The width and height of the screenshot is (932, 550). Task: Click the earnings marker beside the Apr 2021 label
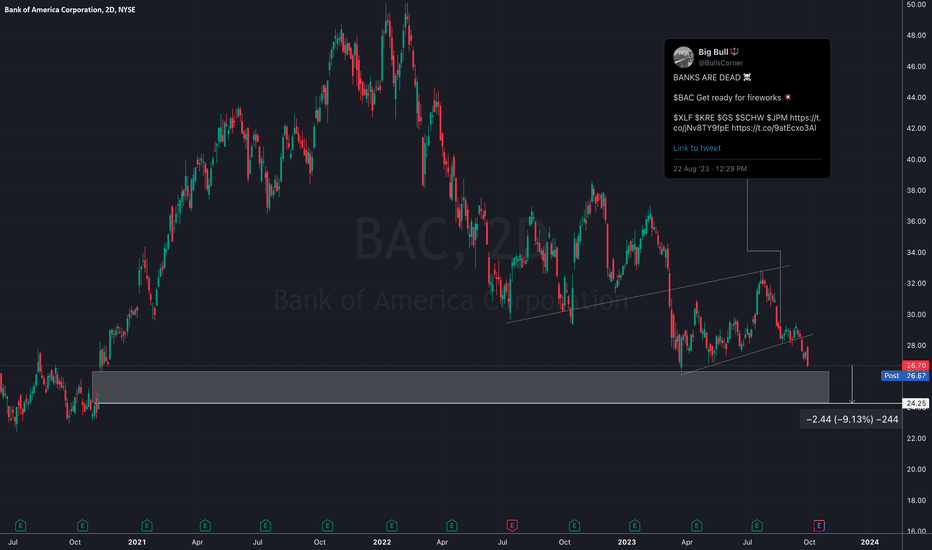[205, 526]
